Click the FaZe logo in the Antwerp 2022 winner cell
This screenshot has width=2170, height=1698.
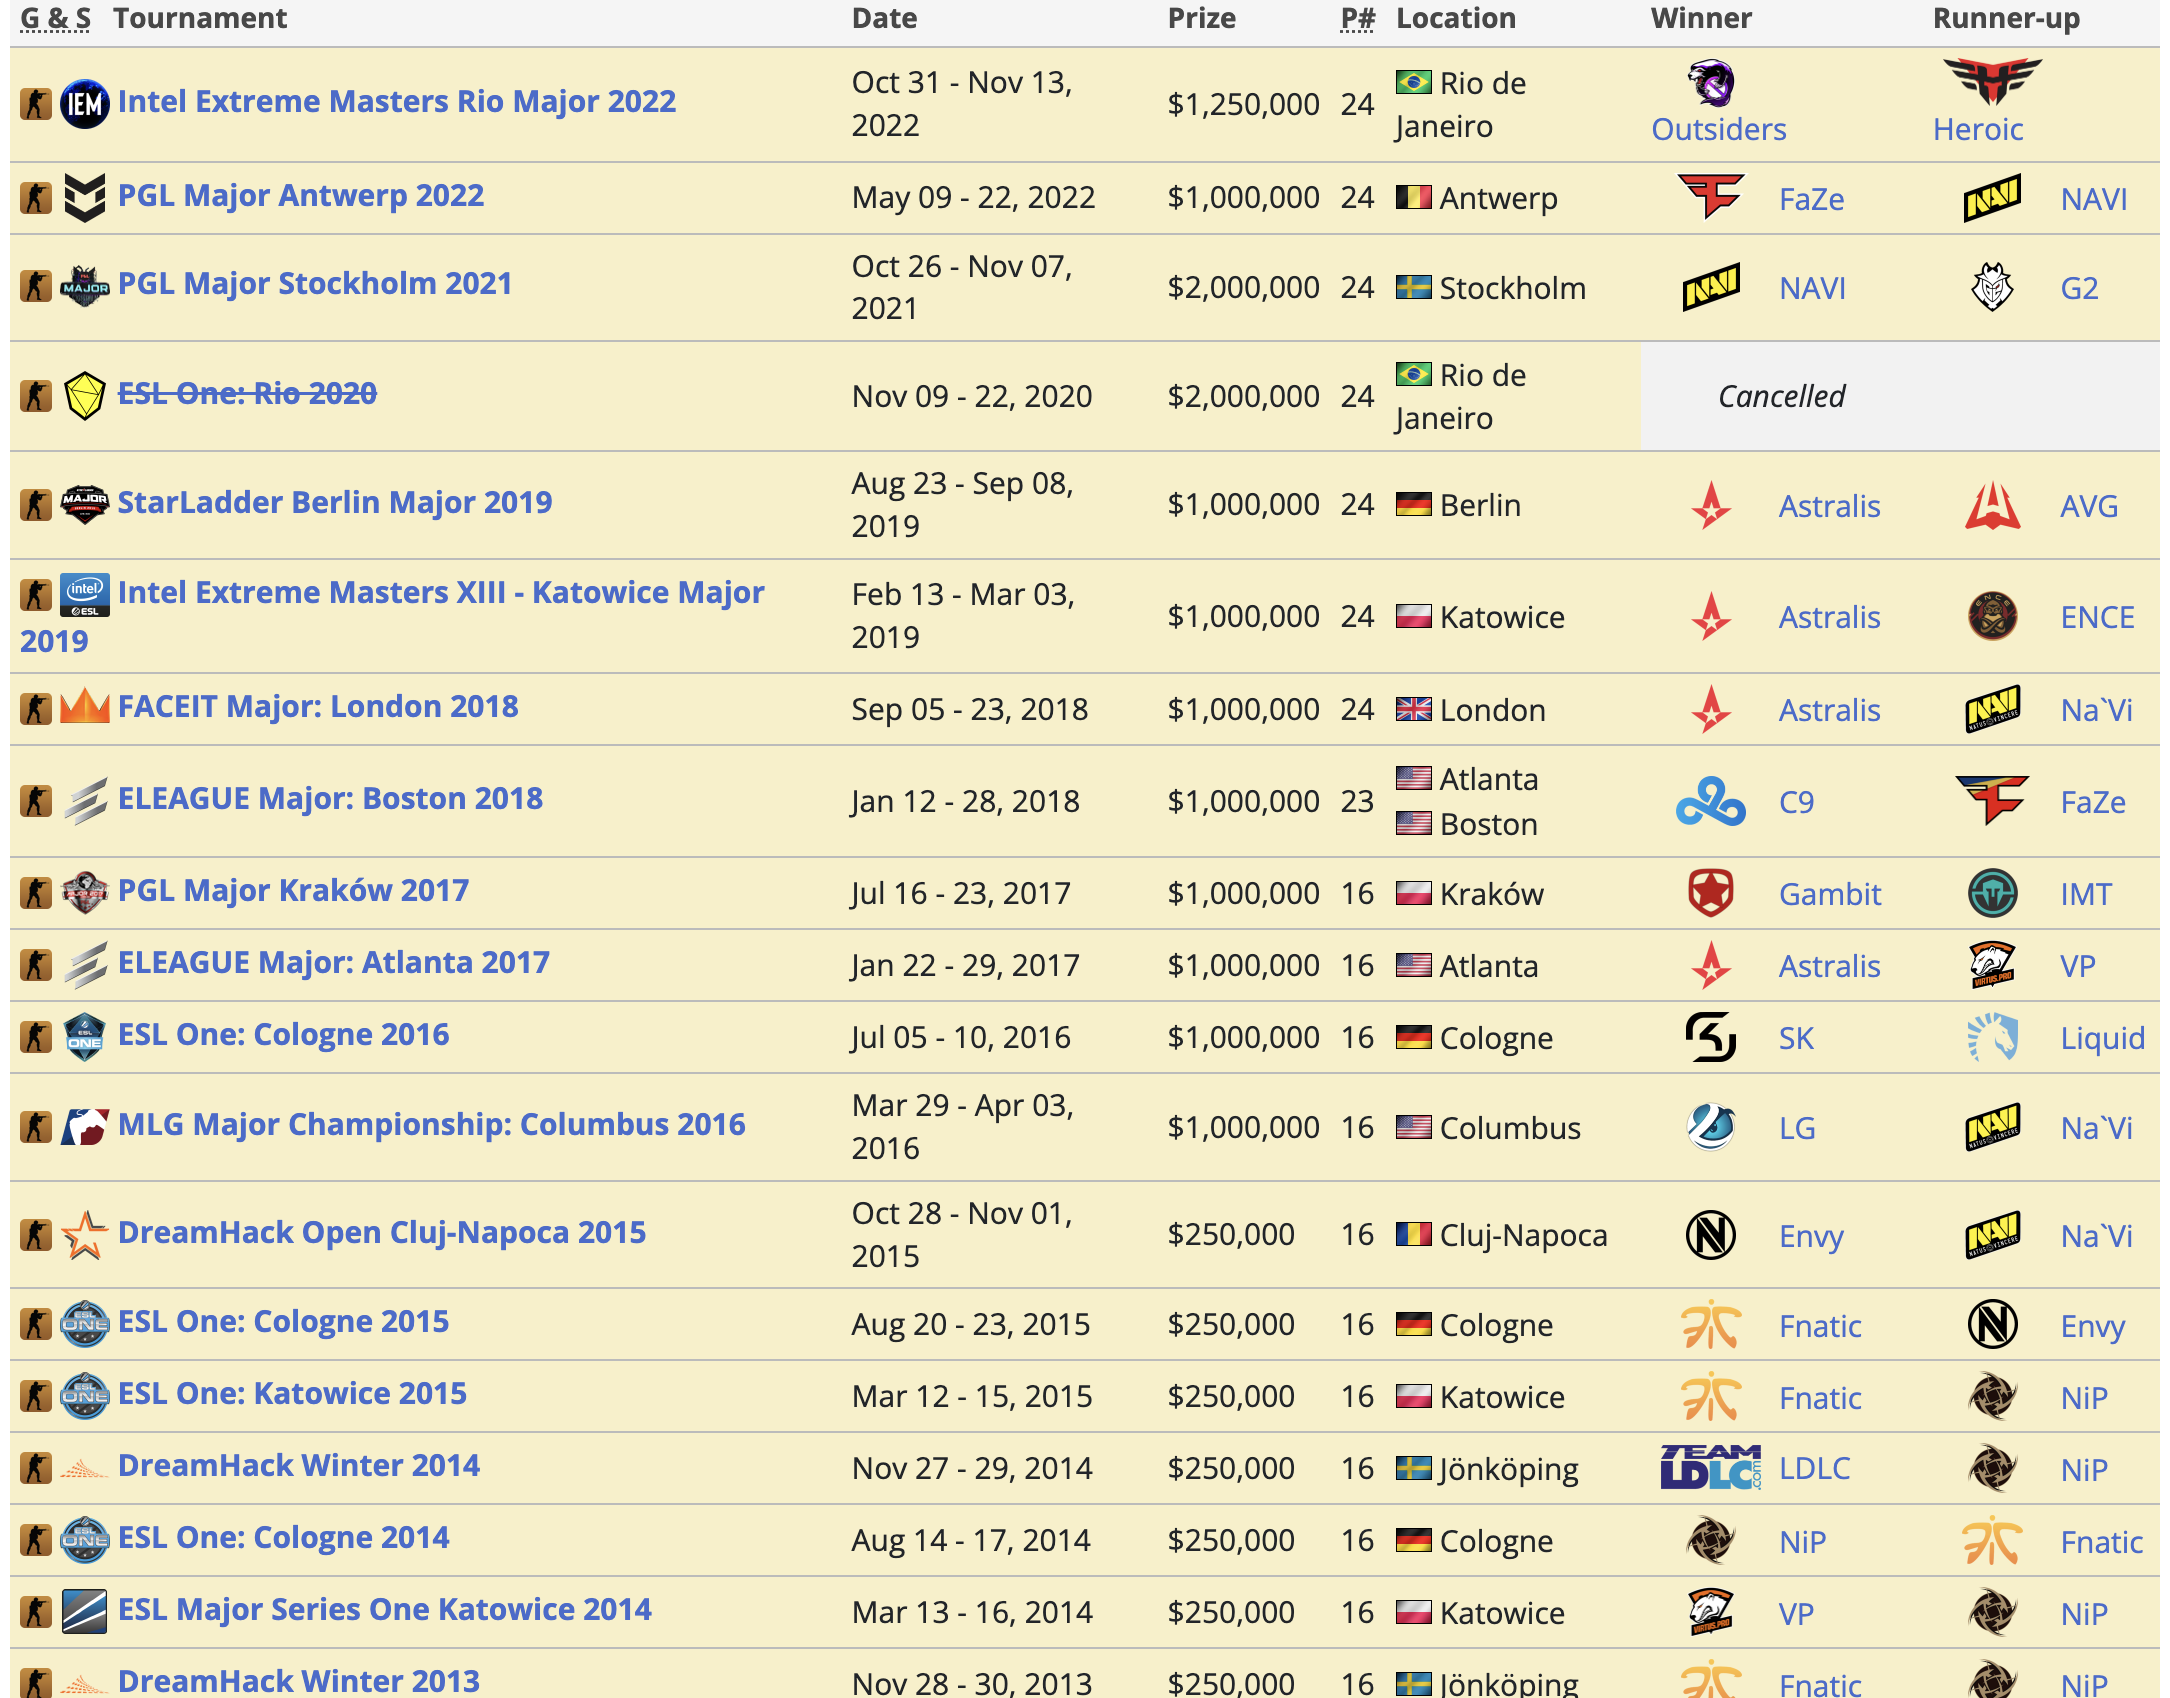pos(1711,196)
